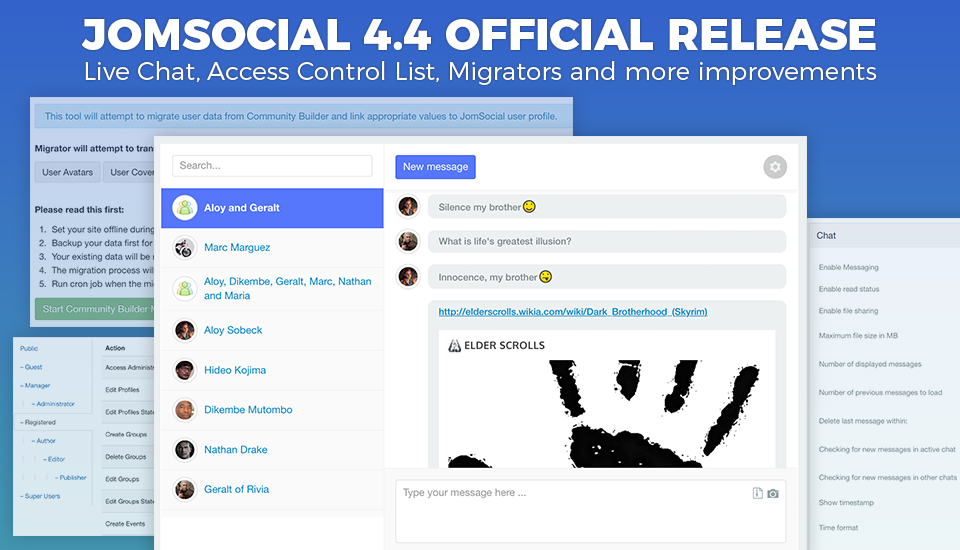Select Guest group in ACL tree
Screen dimensions: 960x550
(31, 367)
